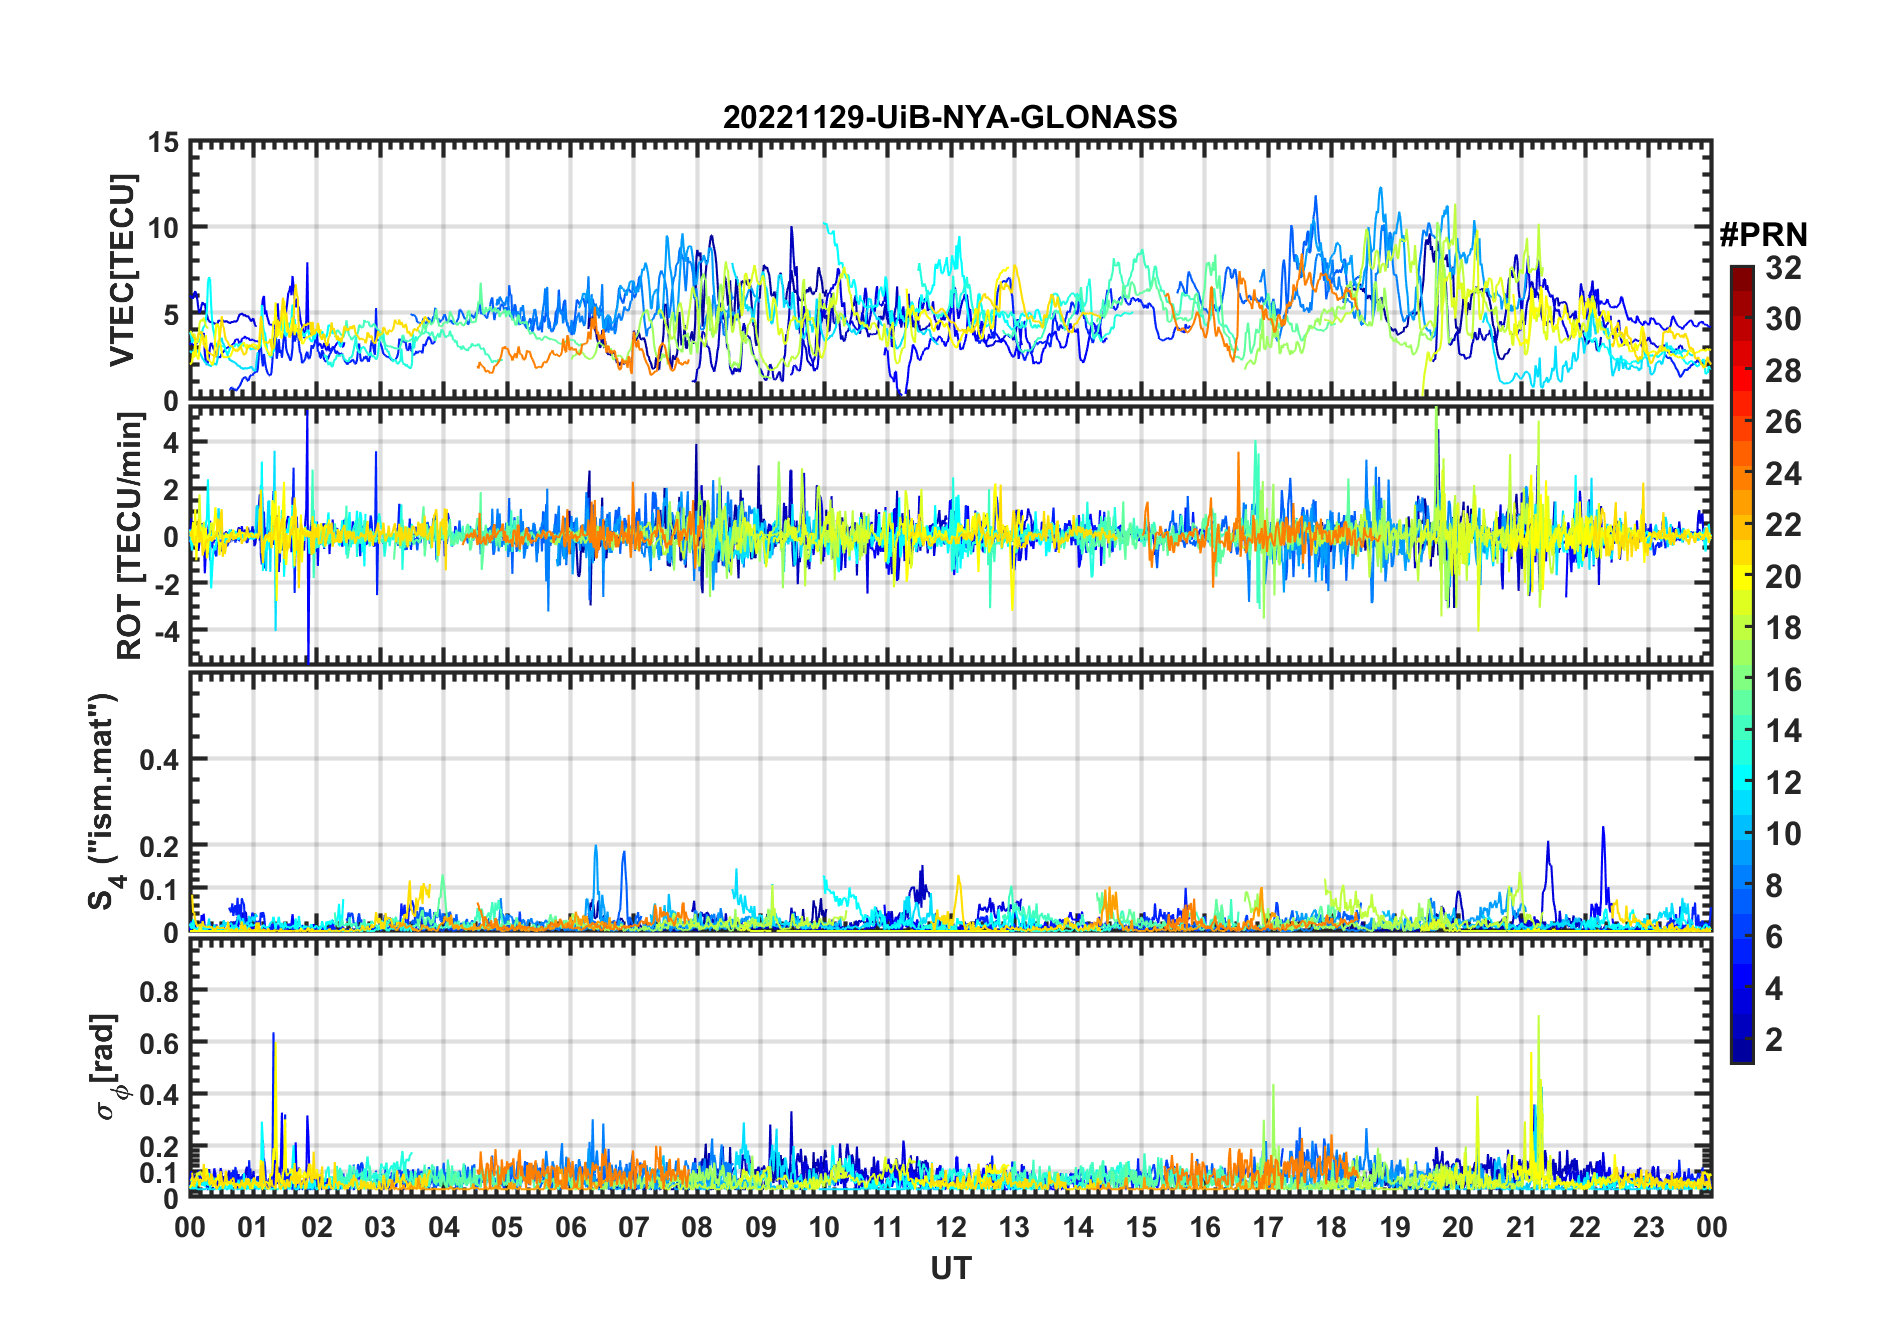Click the 5 tick on VTEC axis
The height and width of the screenshot is (1330, 1902).
[x=171, y=315]
